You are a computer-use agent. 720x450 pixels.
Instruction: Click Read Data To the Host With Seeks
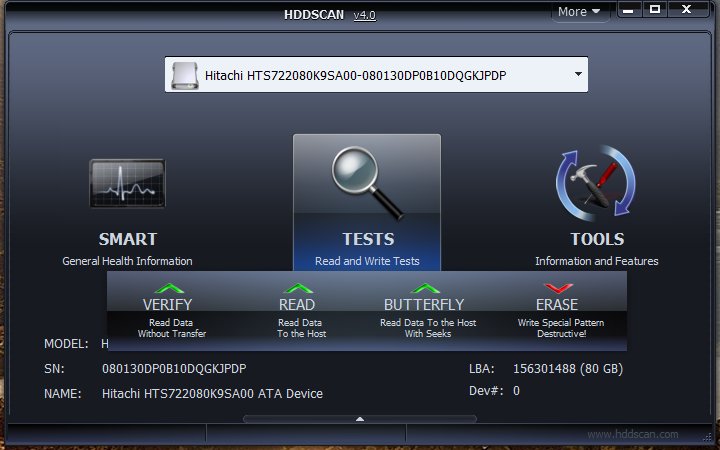[x=428, y=328]
